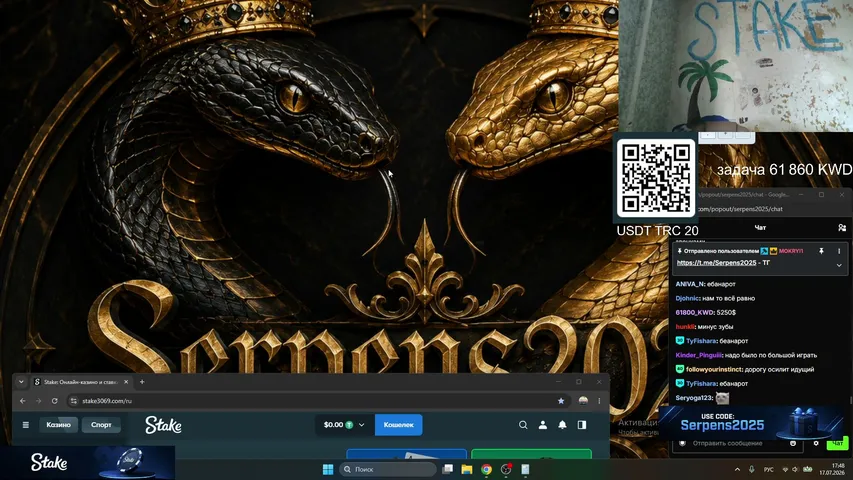Open Stake hamburger menu
Image resolution: width=853 pixels, height=480 pixels.
click(x=26, y=425)
